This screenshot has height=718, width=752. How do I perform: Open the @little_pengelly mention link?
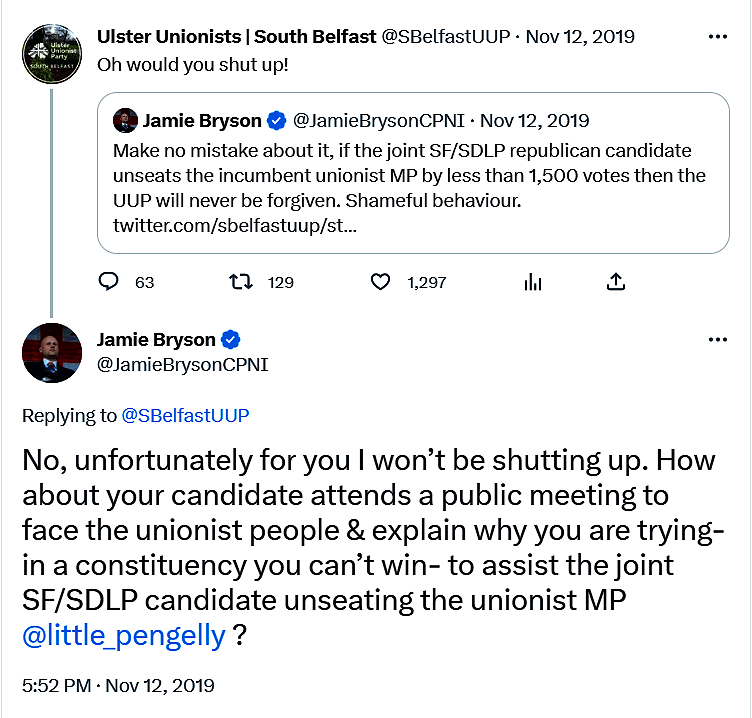[x=124, y=635]
